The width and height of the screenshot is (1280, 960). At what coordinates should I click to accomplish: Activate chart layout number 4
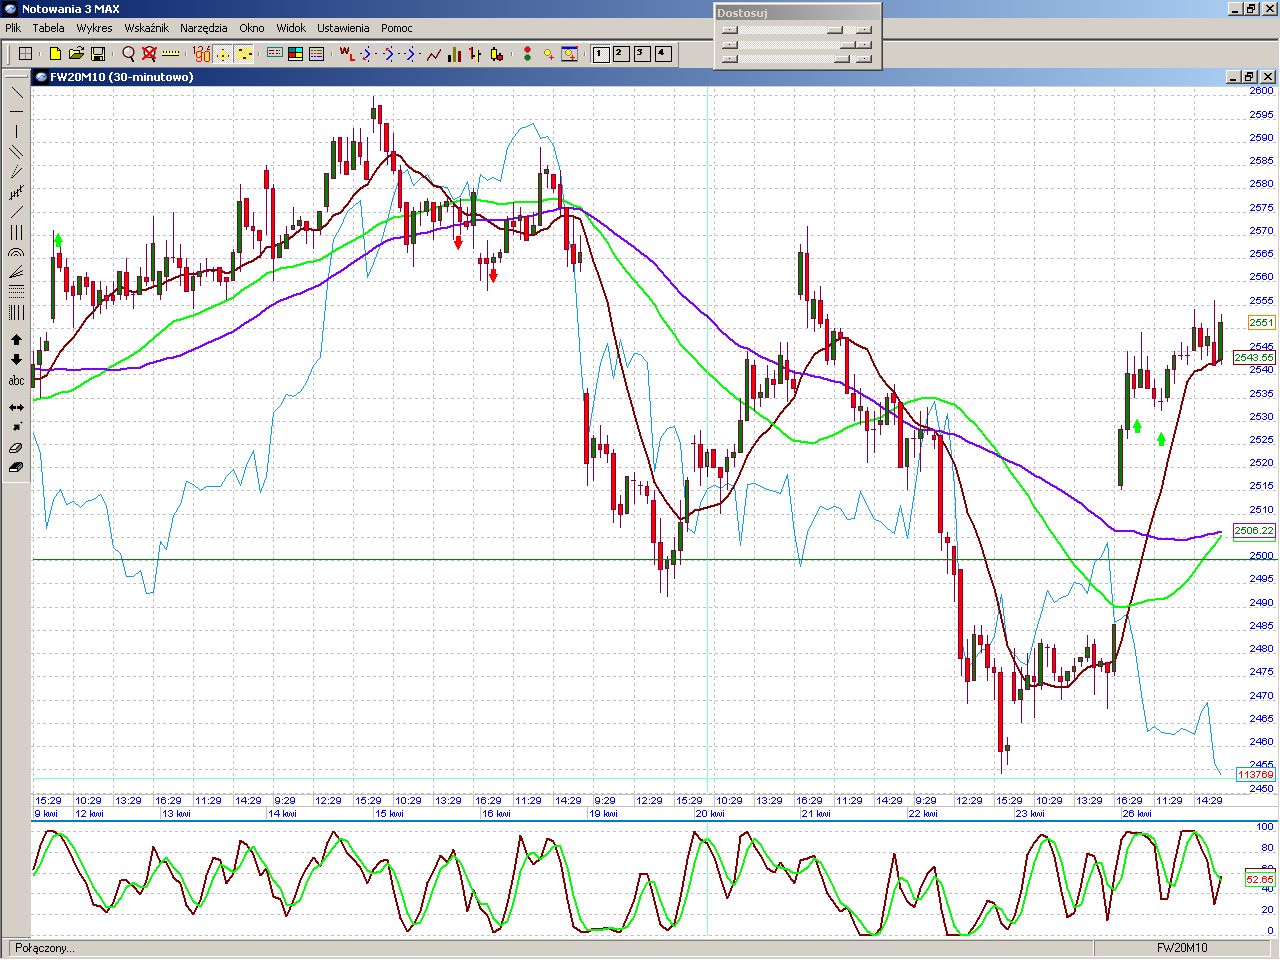pos(663,54)
